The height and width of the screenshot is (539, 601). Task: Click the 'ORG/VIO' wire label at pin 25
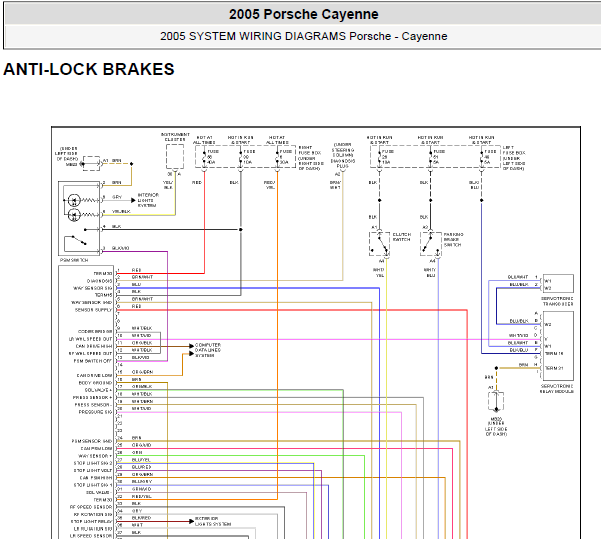point(141,445)
